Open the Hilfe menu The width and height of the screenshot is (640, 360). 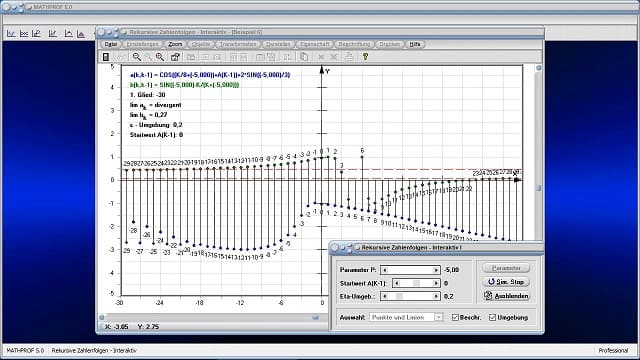tap(415, 44)
